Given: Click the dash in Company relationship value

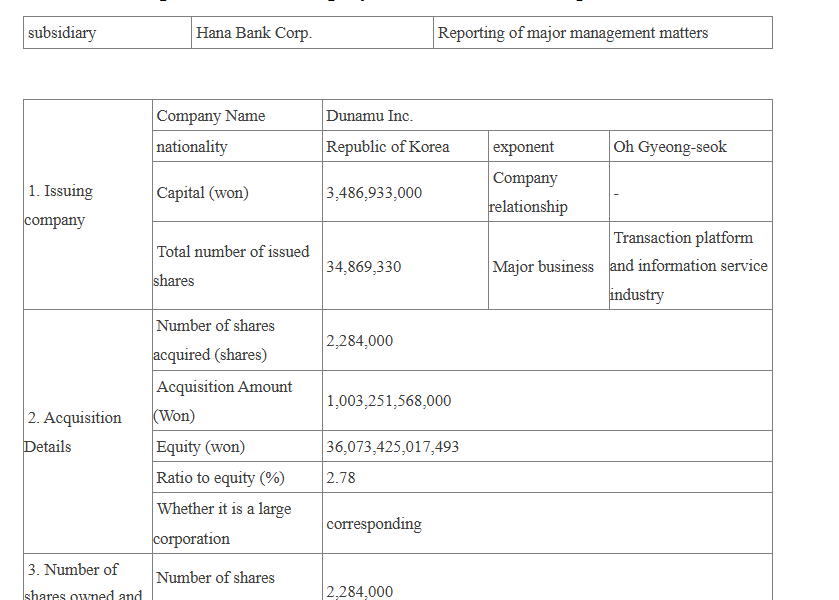Looking at the screenshot, I should pyautogui.click(x=616, y=194).
